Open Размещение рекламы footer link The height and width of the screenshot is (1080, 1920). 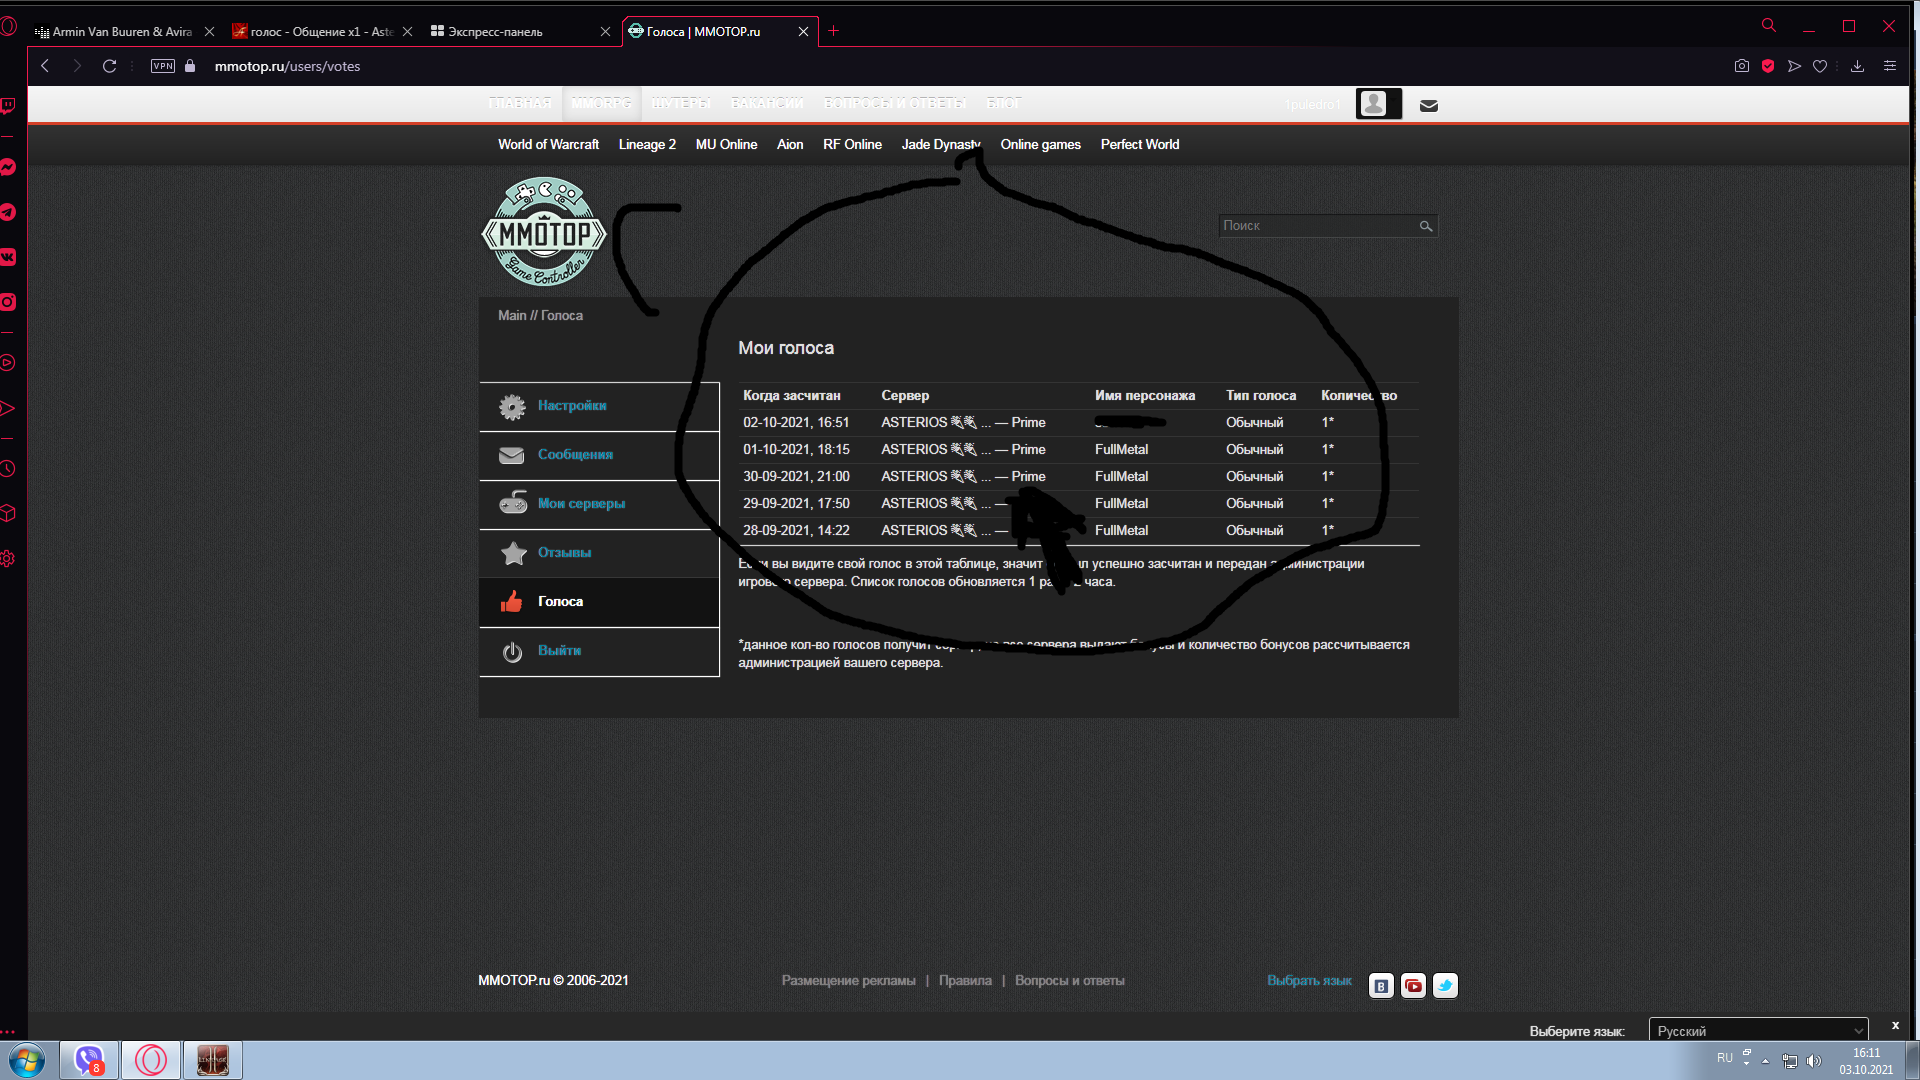pos(848,981)
